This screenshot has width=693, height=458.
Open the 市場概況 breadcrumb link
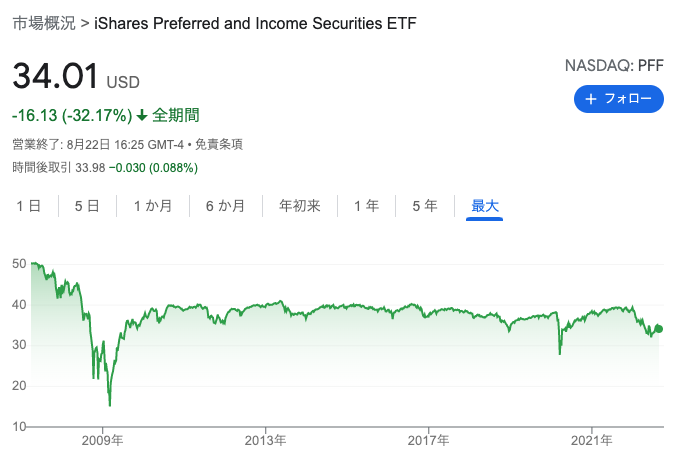(x=44, y=23)
